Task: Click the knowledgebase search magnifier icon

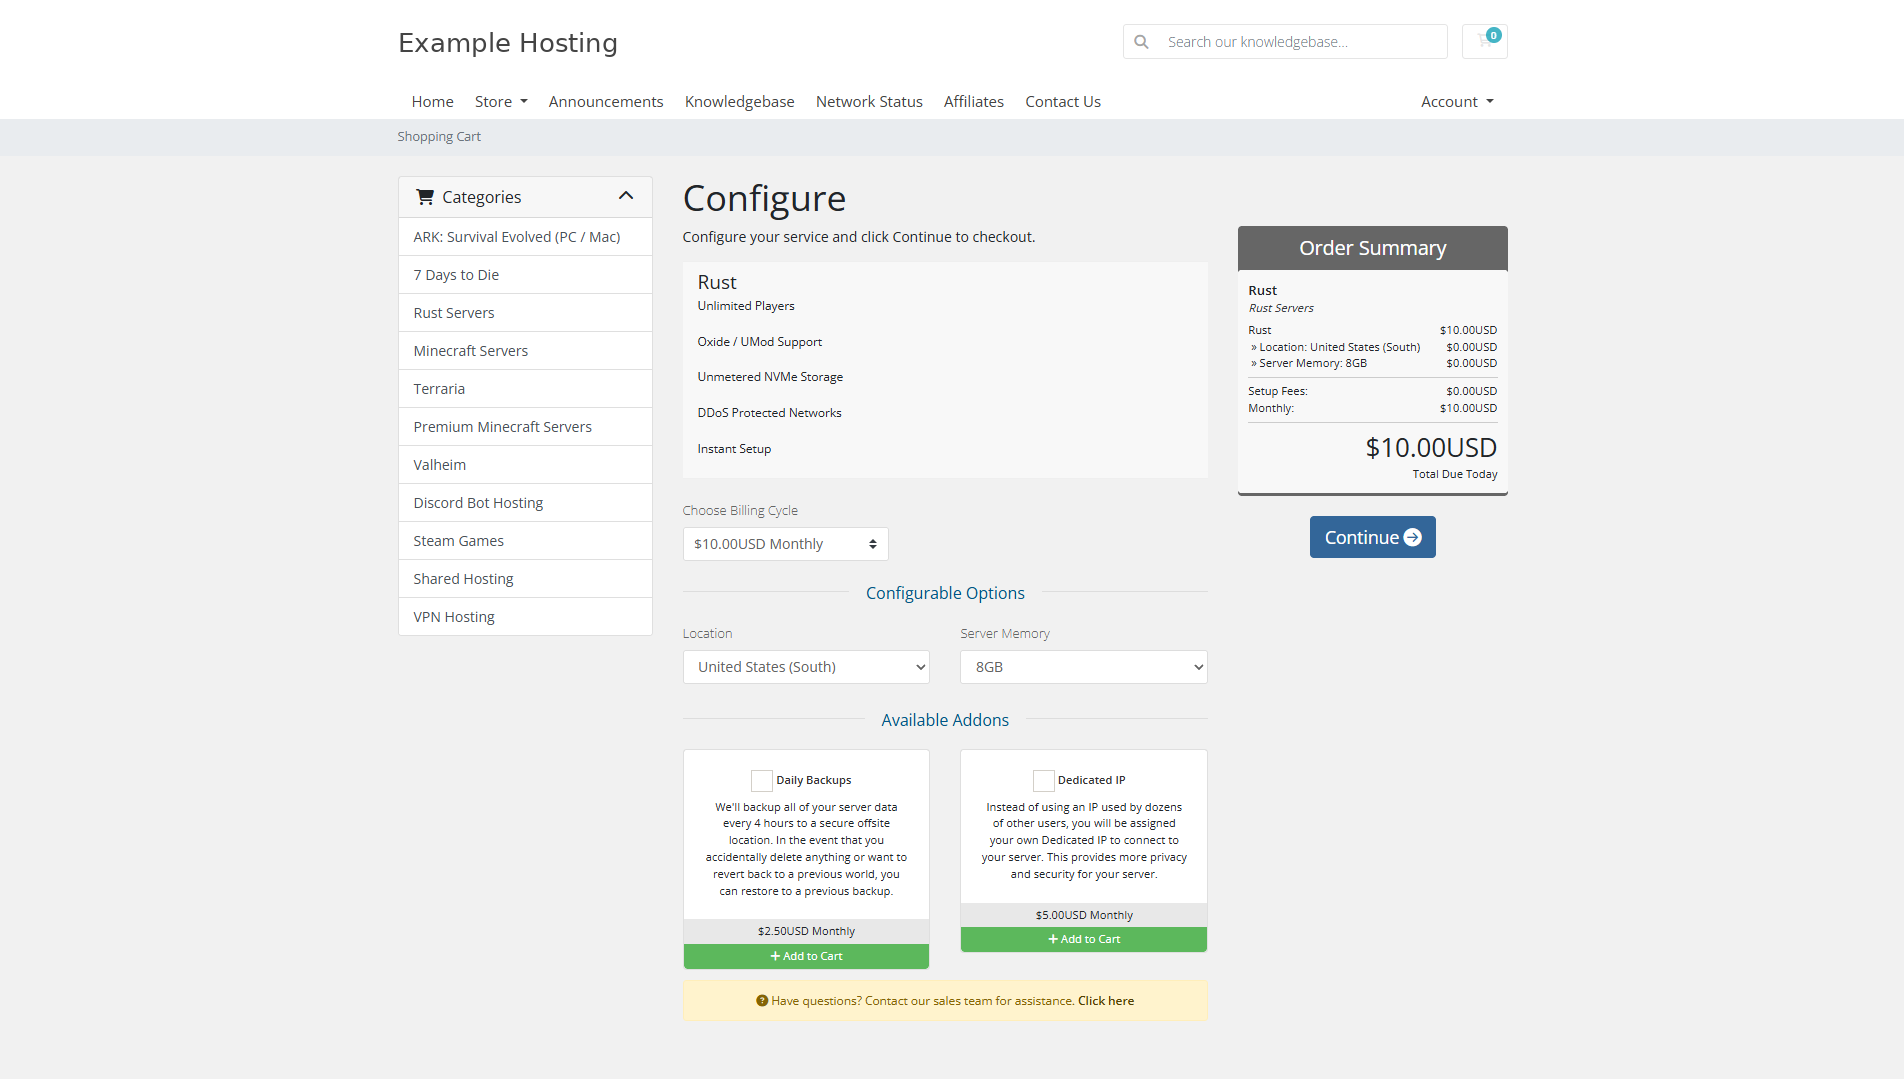Action: [x=1141, y=42]
